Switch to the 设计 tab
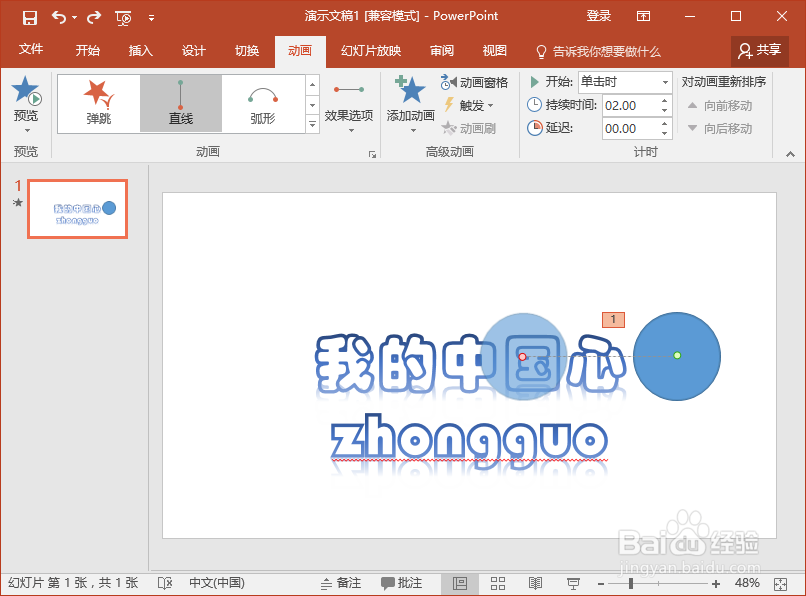This screenshot has height=596, width=806. (194, 50)
